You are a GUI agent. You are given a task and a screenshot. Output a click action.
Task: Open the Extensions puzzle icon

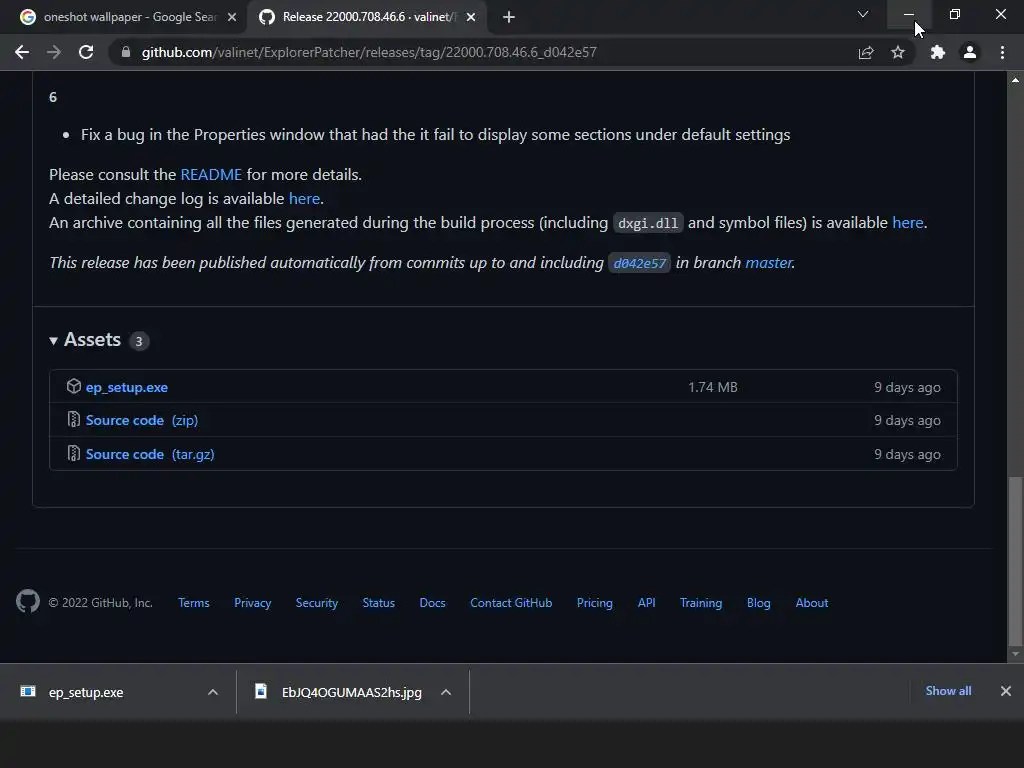click(x=938, y=52)
